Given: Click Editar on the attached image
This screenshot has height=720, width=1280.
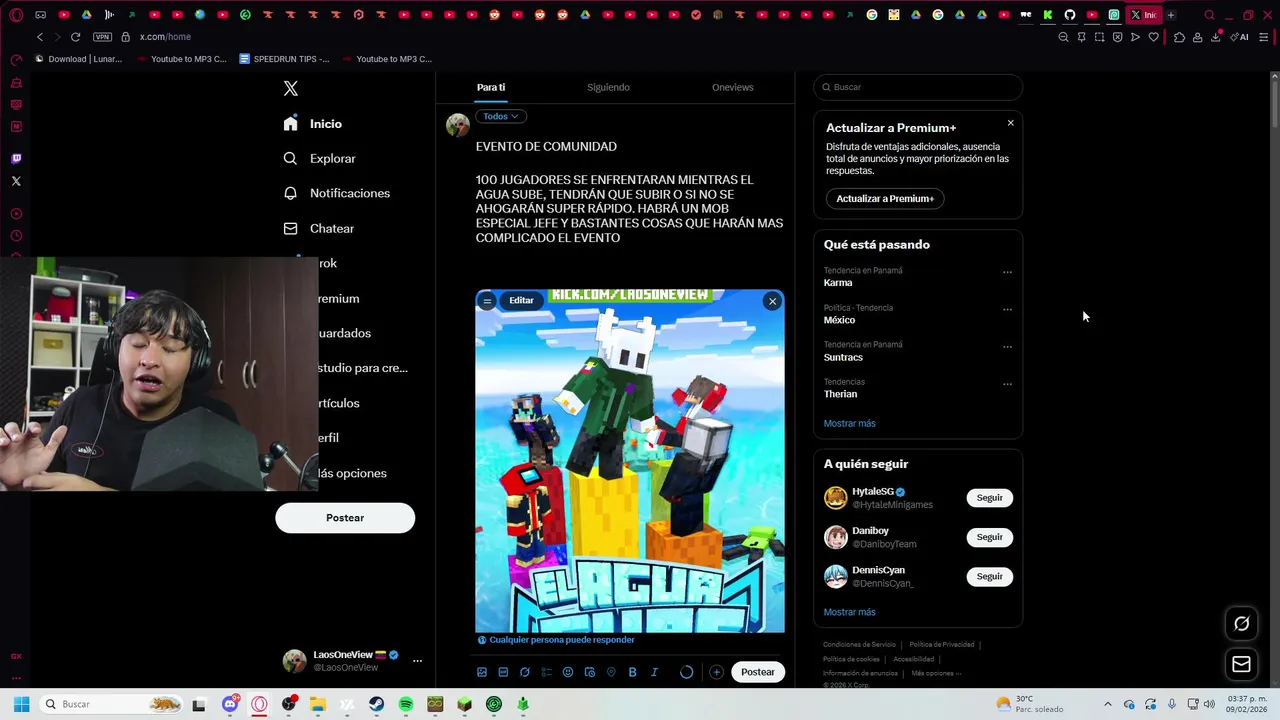Looking at the screenshot, I should [521, 300].
